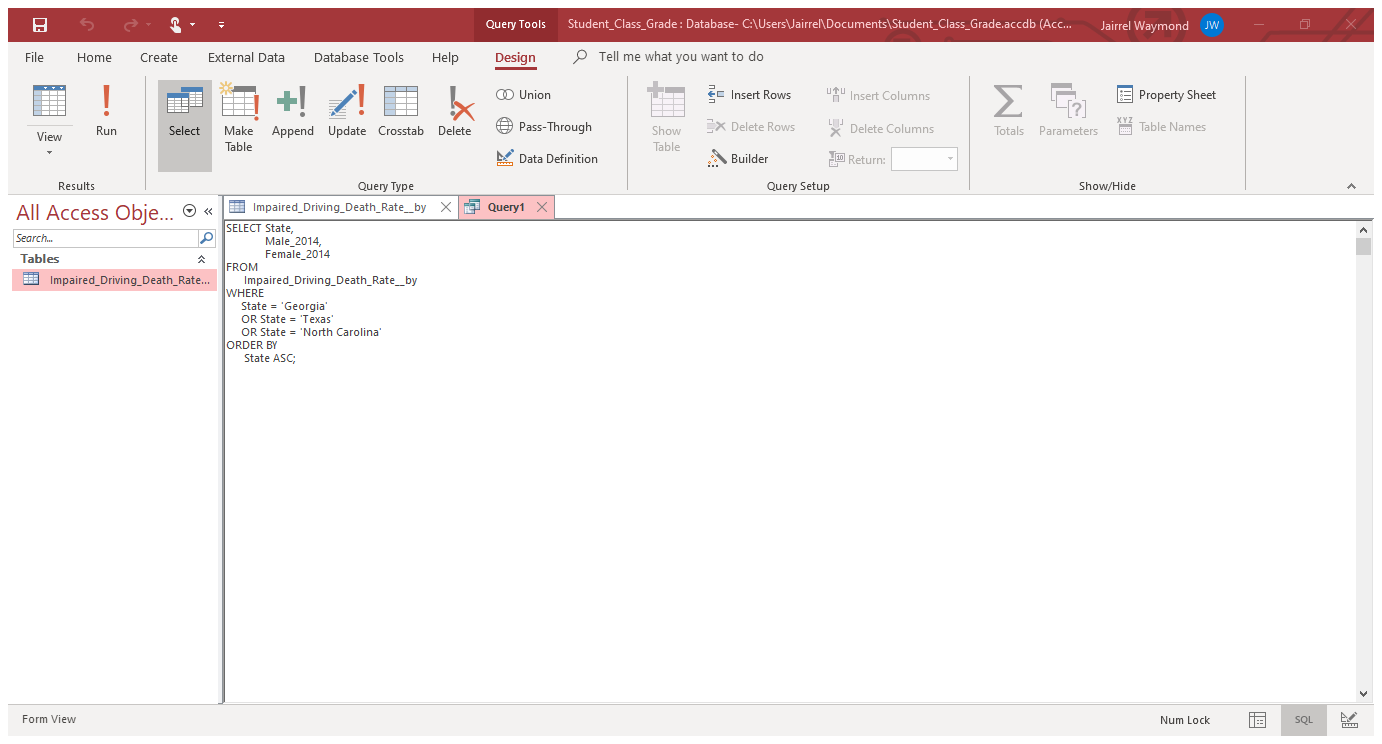Open All Access Objects dropdown menu
This screenshot has width=1382, height=744.
tap(190, 211)
